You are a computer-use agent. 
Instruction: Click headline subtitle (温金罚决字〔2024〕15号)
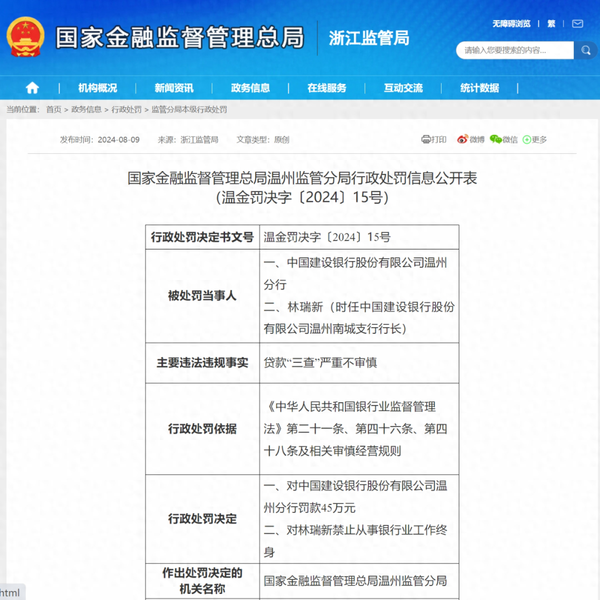302,197
